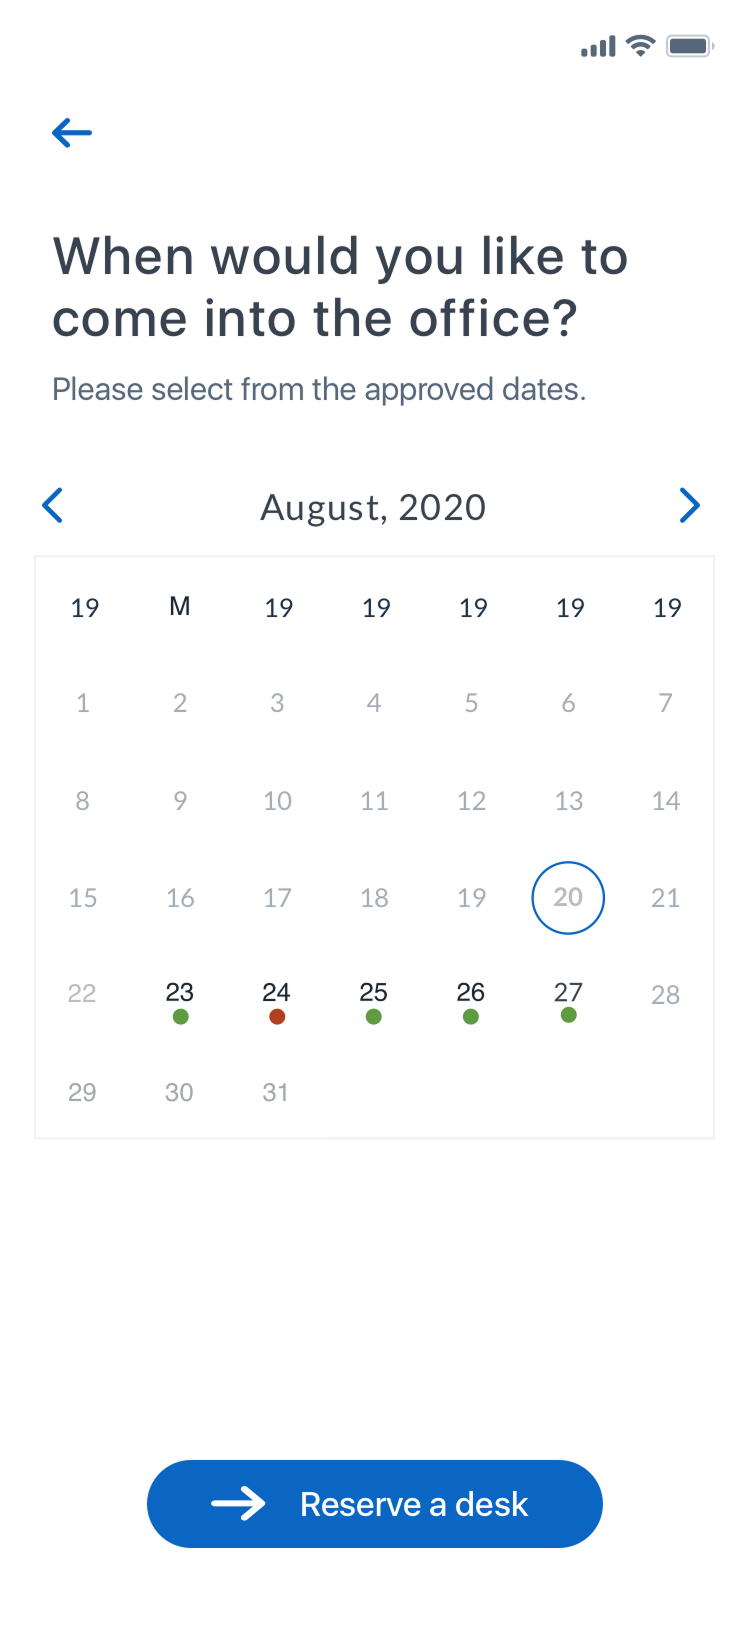
Task: Advance to the next month
Action: 689,505
